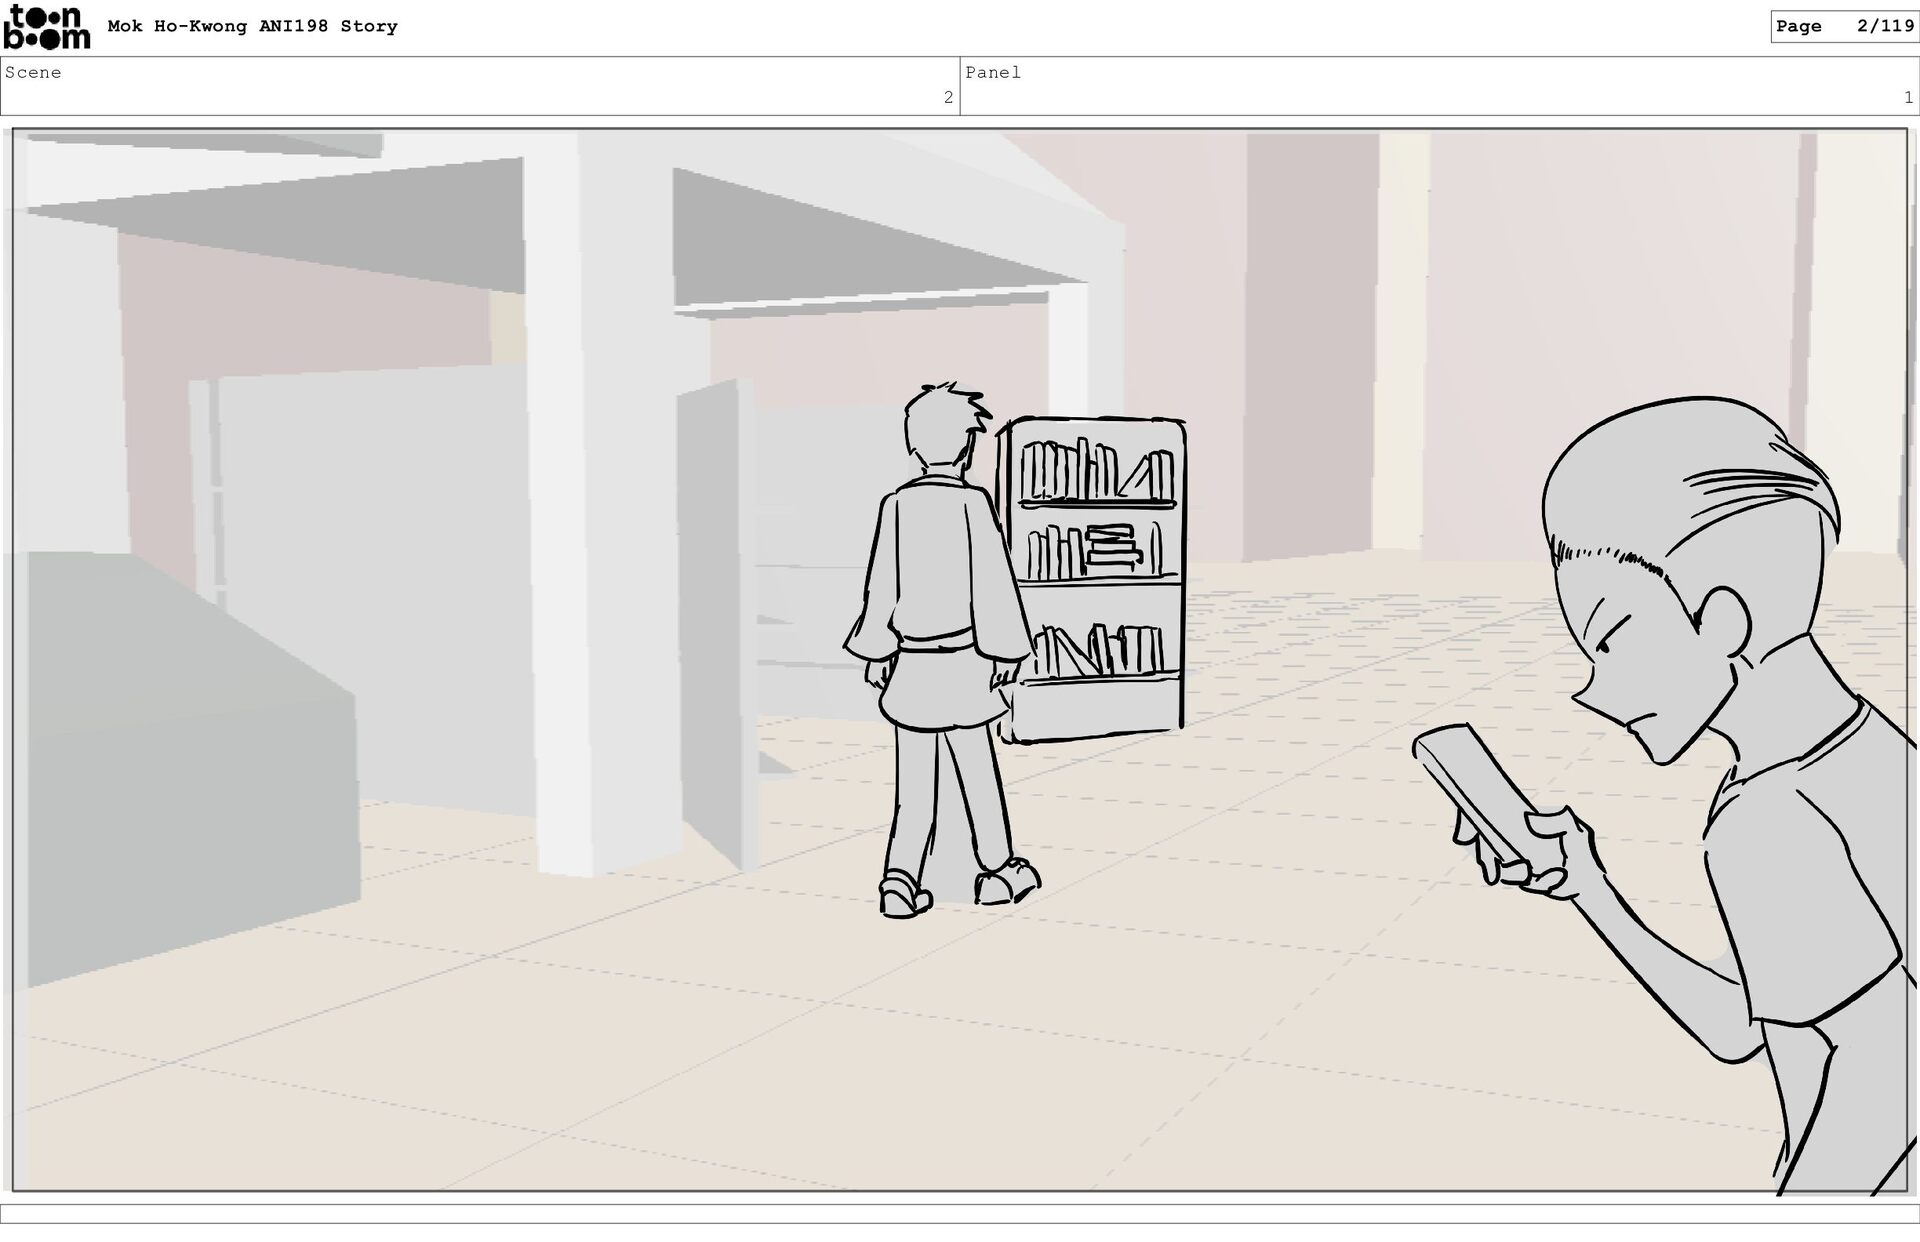This screenshot has height=1242, width=1920.
Task: Click the empty notes strip below the panel
Action: click(960, 1213)
